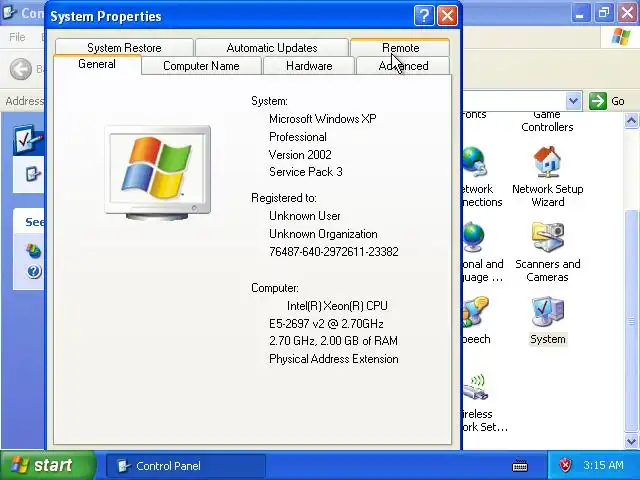Open the Advanced tab

[x=403, y=66]
